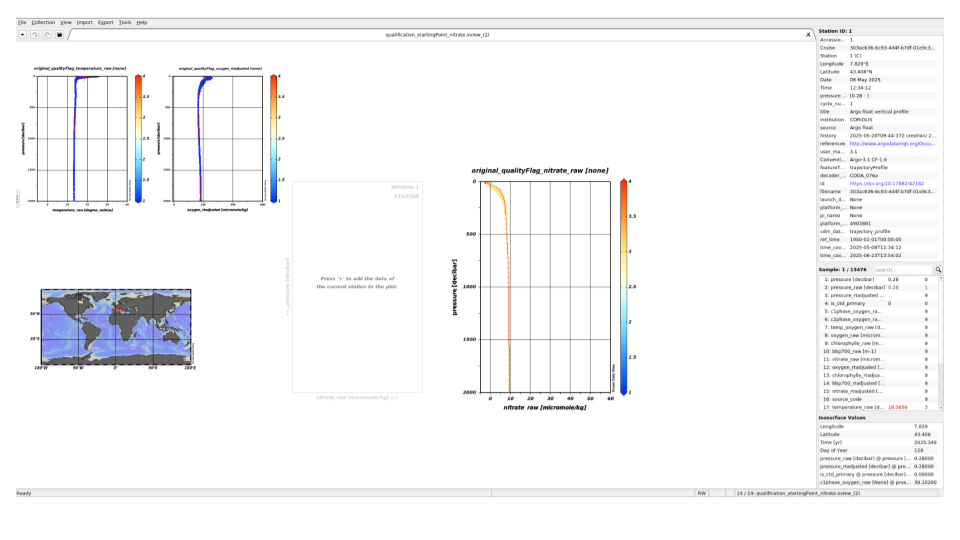
Task: Open the File menu
Action: (x=22, y=21)
